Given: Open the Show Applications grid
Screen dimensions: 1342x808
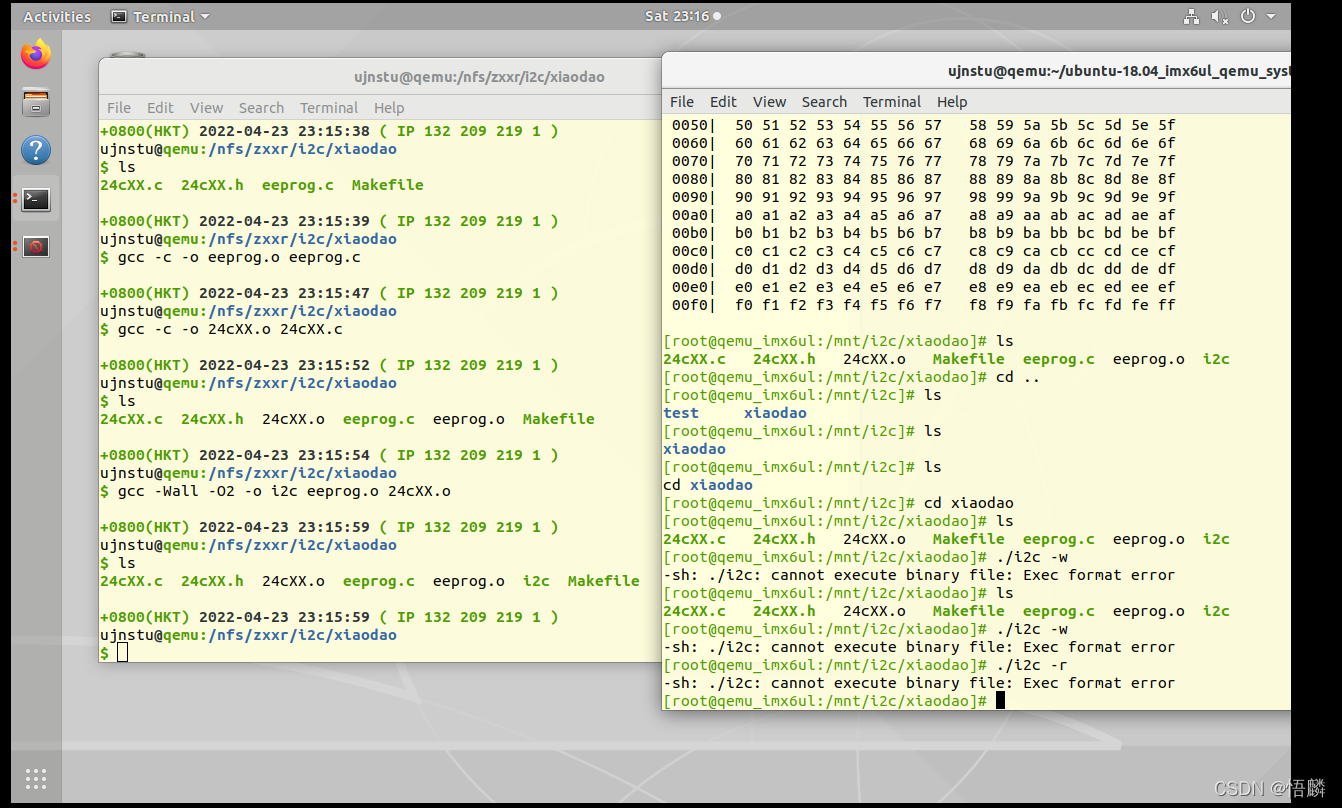Looking at the screenshot, I should click(x=36, y=778).
